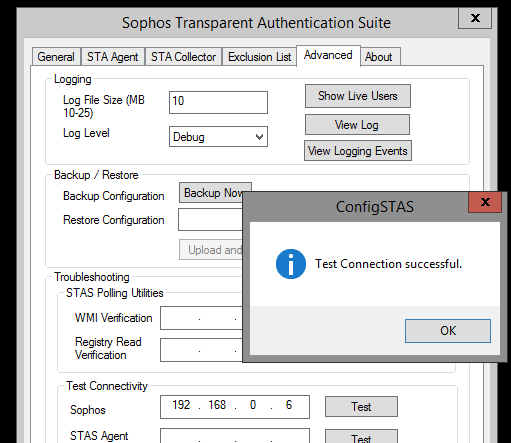Click OK in the ConfigSTAS dialog

448,331
